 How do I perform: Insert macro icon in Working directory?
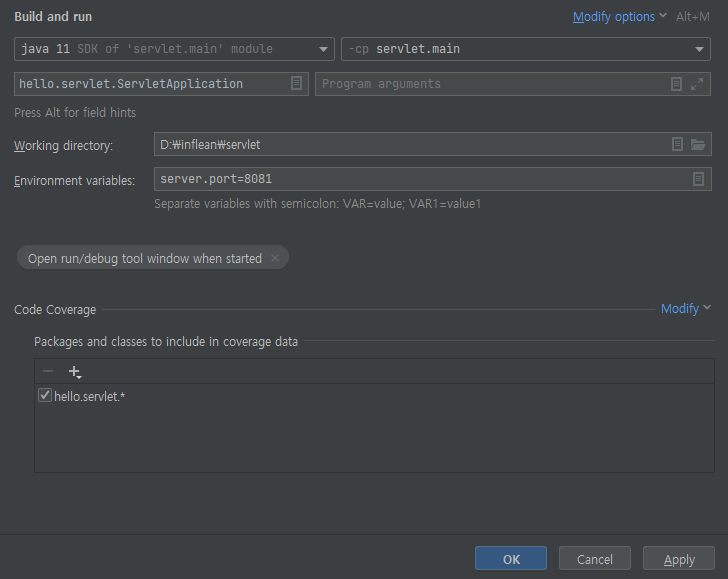[x=677, y=144]
